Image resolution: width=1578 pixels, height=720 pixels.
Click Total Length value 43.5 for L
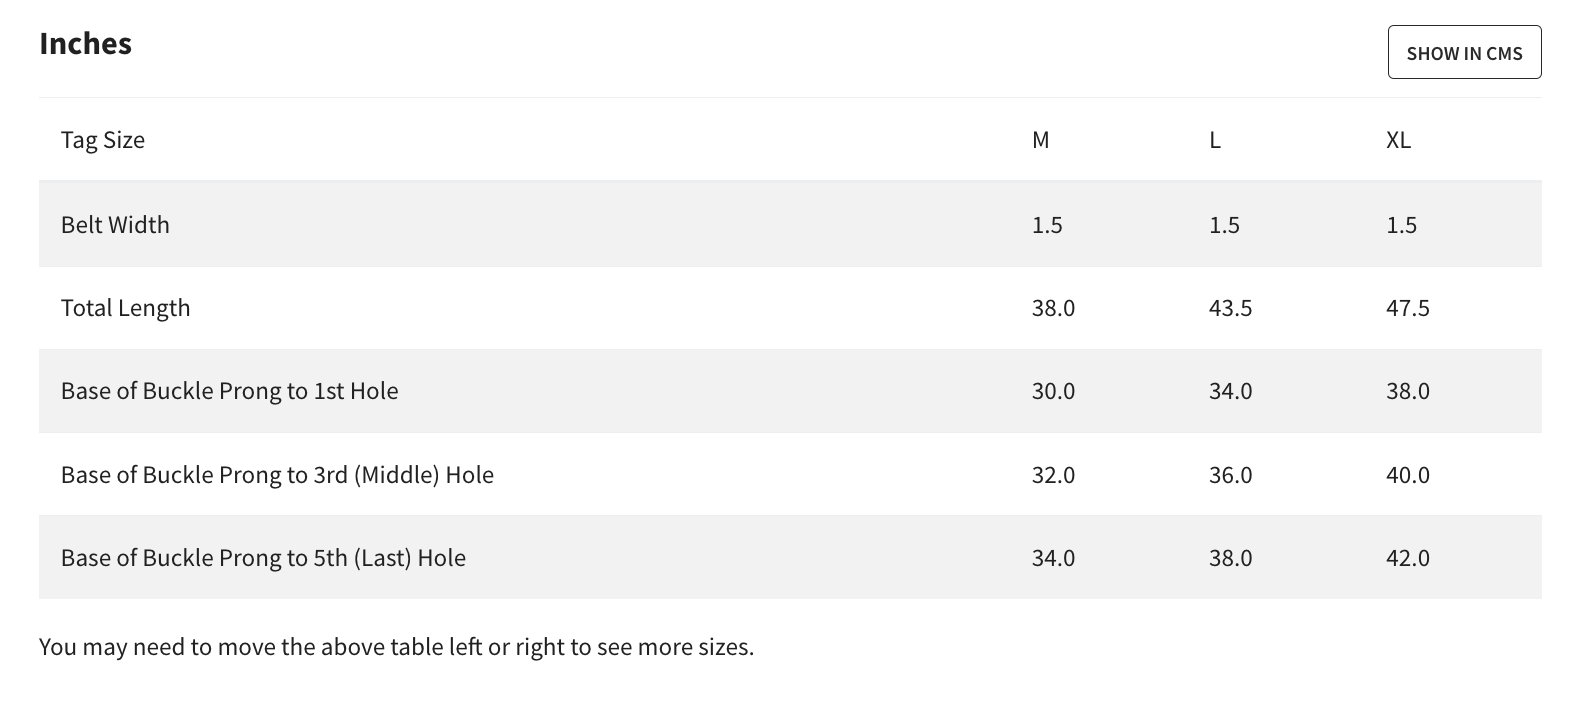(x=1230, y=308)
